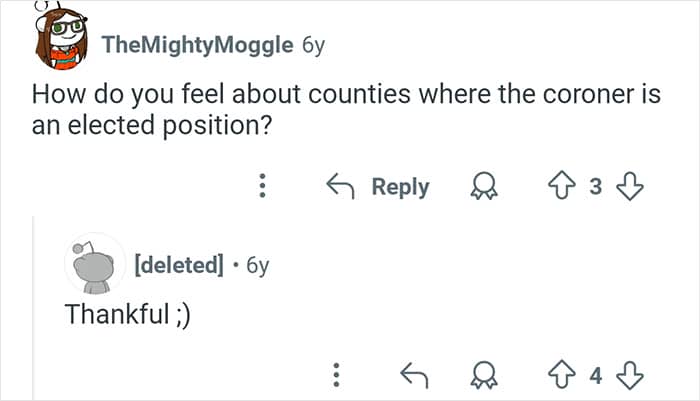Reply to the "Thankful" comment

click(413, 376)
